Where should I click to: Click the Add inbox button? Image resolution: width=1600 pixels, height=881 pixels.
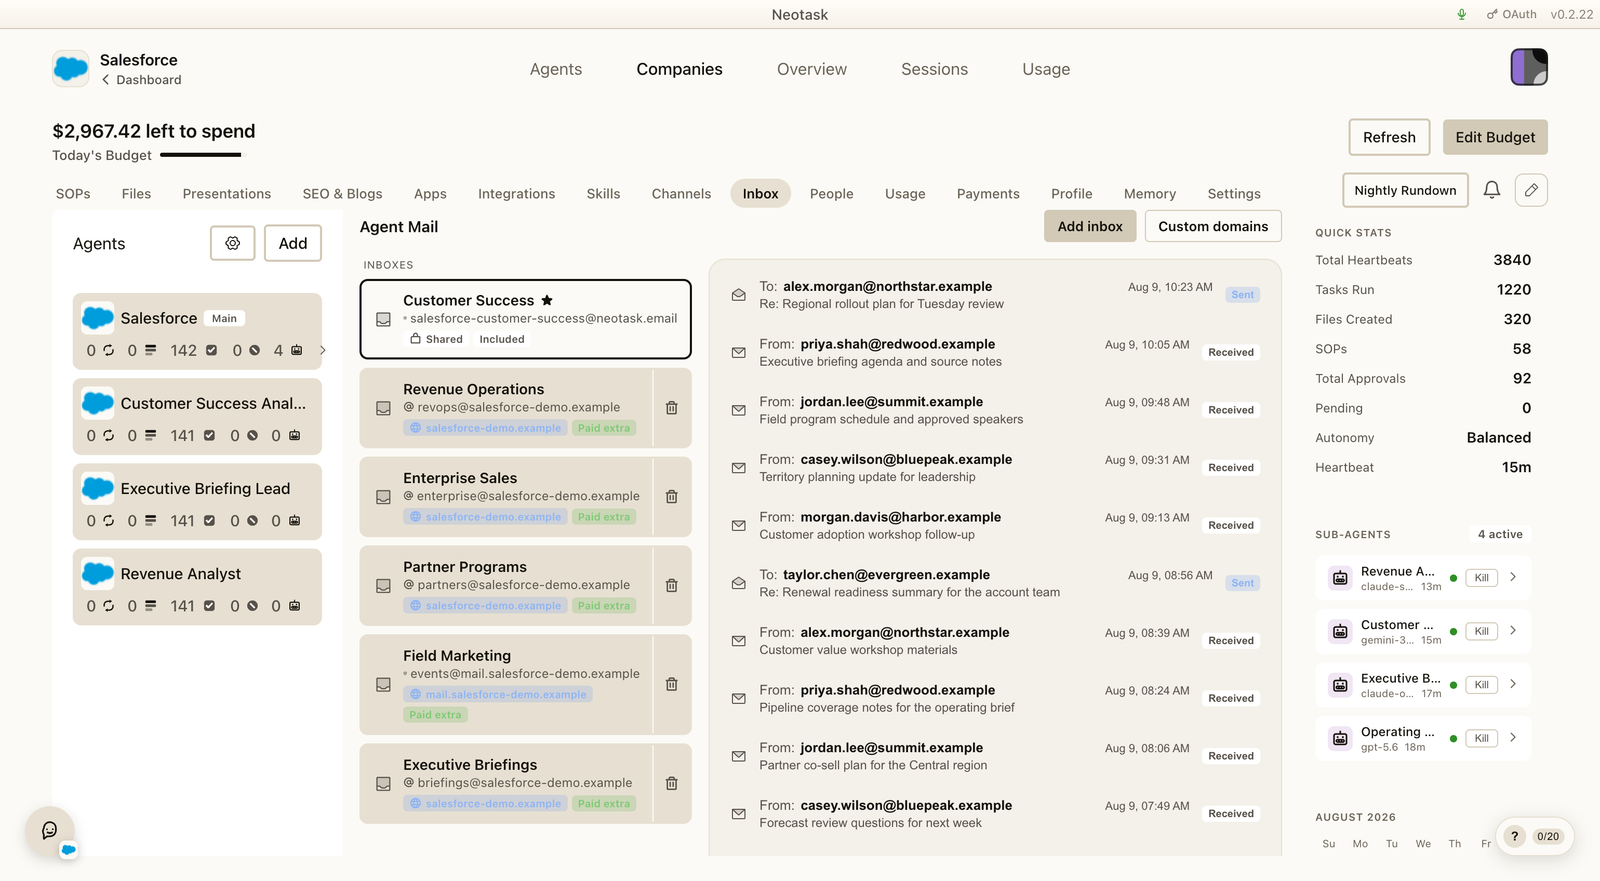click(1090, 226)
